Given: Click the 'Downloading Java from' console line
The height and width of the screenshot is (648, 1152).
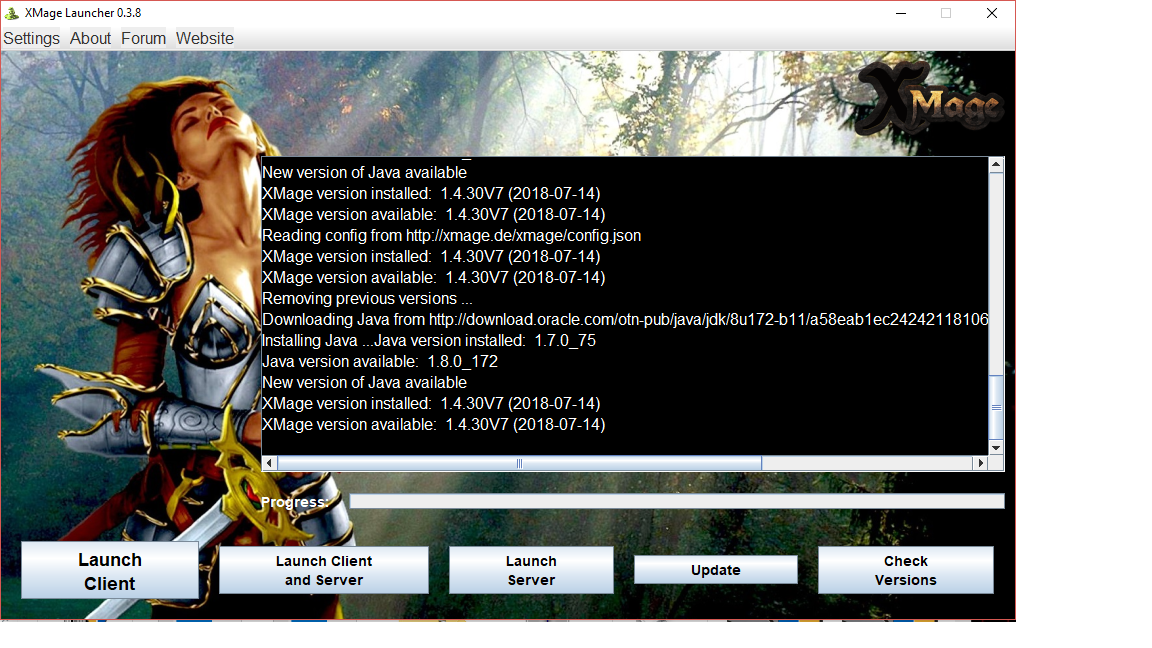Looking at the screenshot, I should [x=625, y=320].
